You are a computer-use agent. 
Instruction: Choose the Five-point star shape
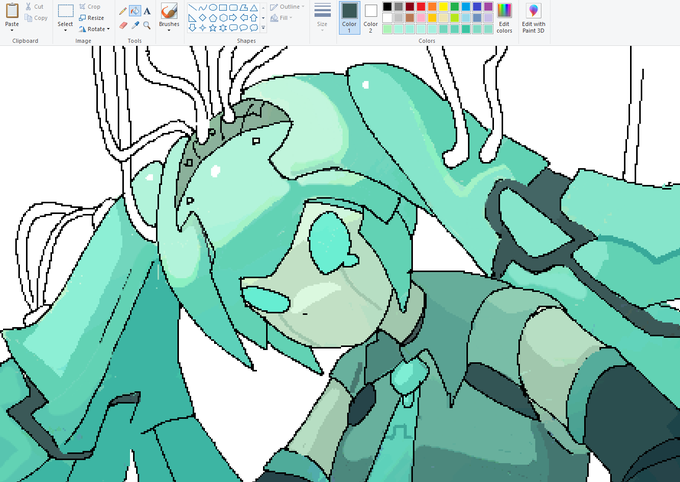(x=213, y=28)
